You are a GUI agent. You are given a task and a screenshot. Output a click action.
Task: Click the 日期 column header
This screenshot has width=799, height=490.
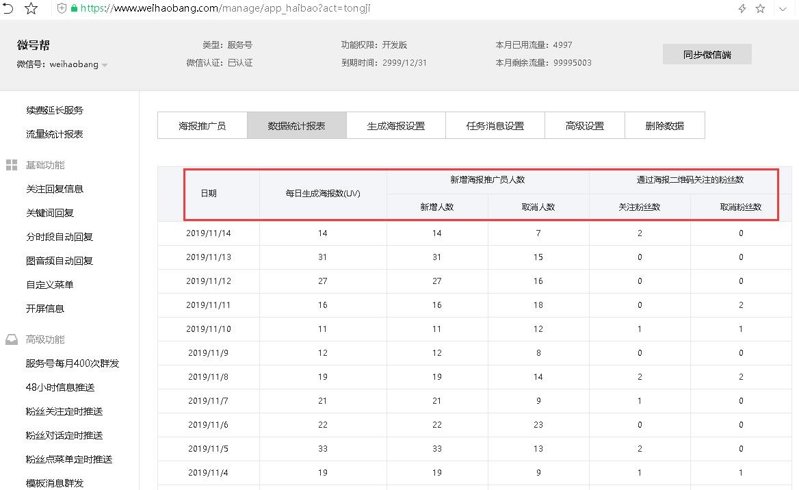(209, 193)
